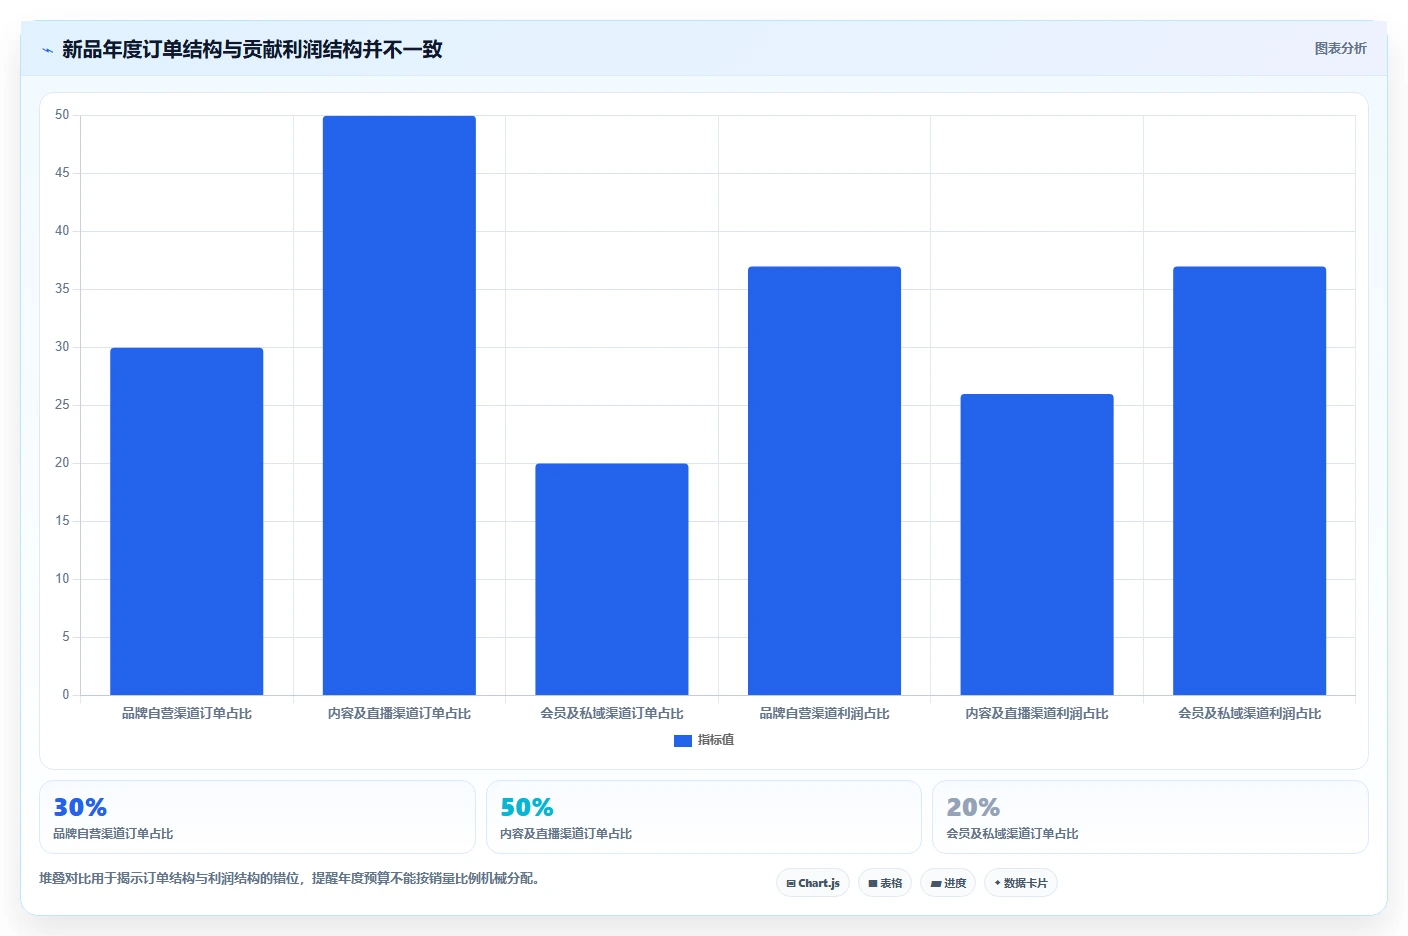This screenshot has width=1408, height=936.
Task: Click the Chart.js tag chip
Action: point(813,883)
